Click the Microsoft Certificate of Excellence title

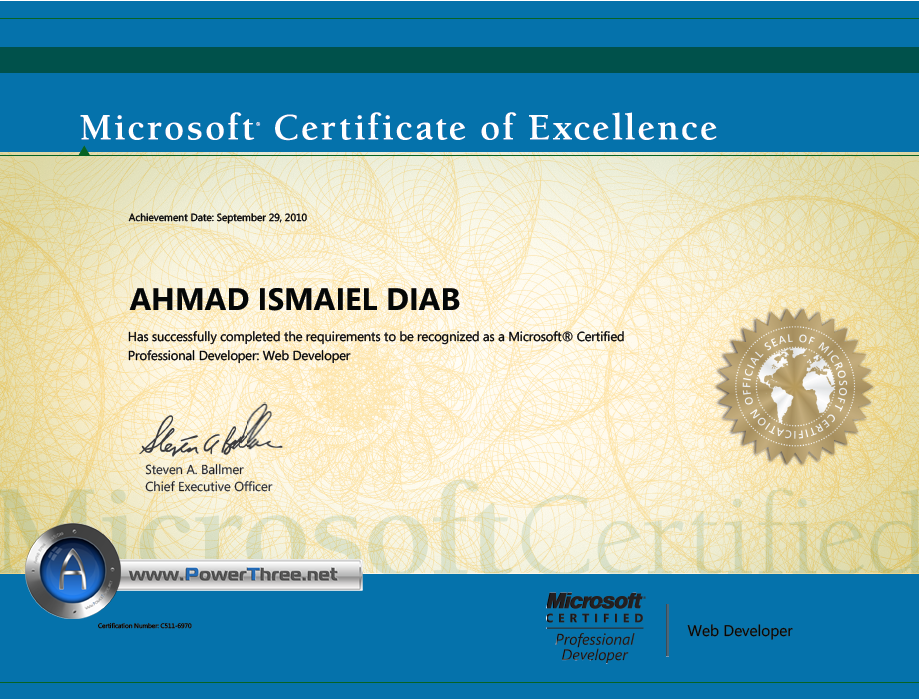point(399,127)
